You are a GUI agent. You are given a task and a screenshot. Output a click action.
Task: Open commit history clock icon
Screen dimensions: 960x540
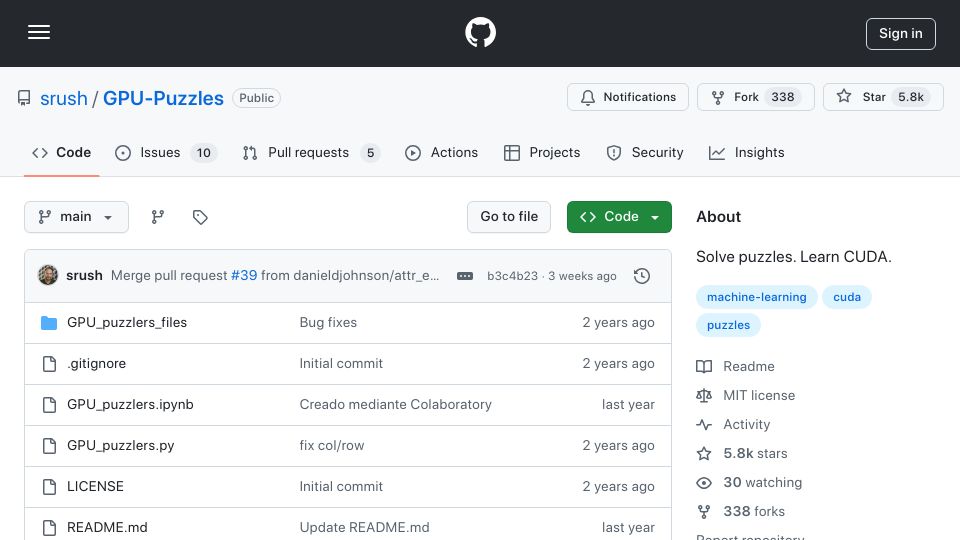[642, 276]
